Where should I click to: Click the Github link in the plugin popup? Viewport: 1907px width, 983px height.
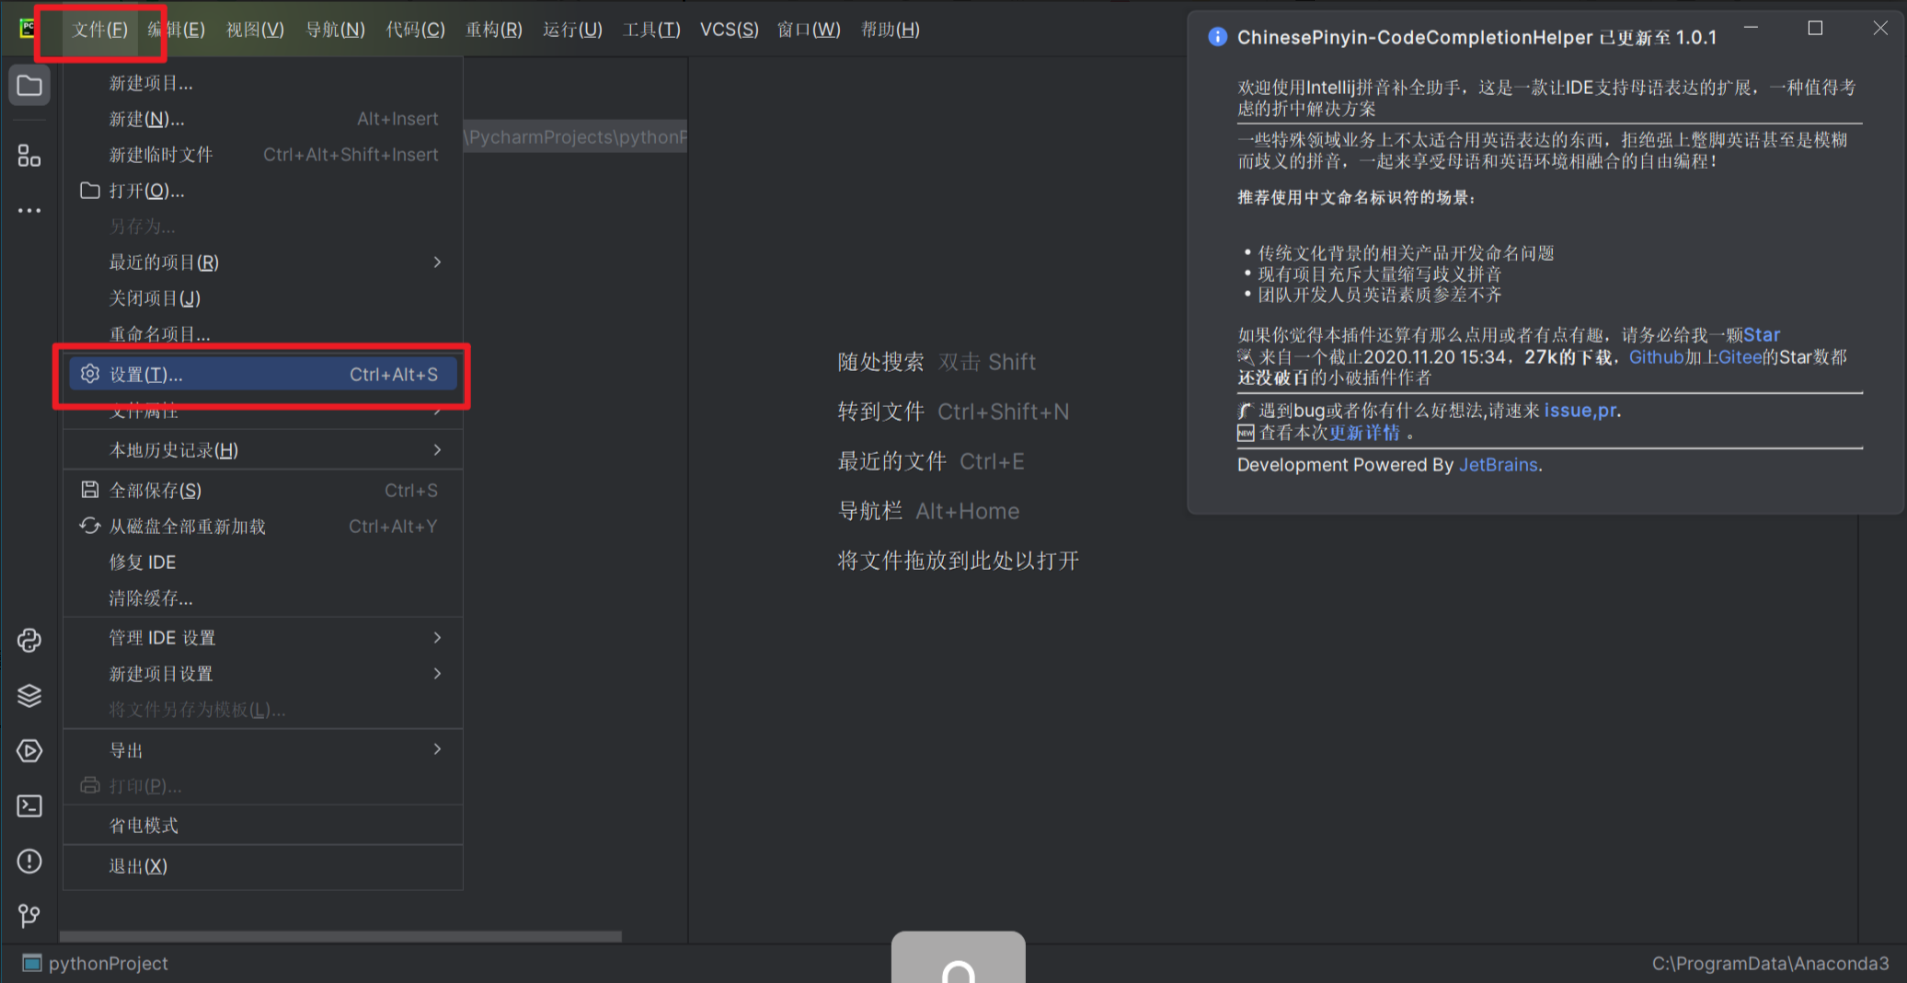point(1655,357)
